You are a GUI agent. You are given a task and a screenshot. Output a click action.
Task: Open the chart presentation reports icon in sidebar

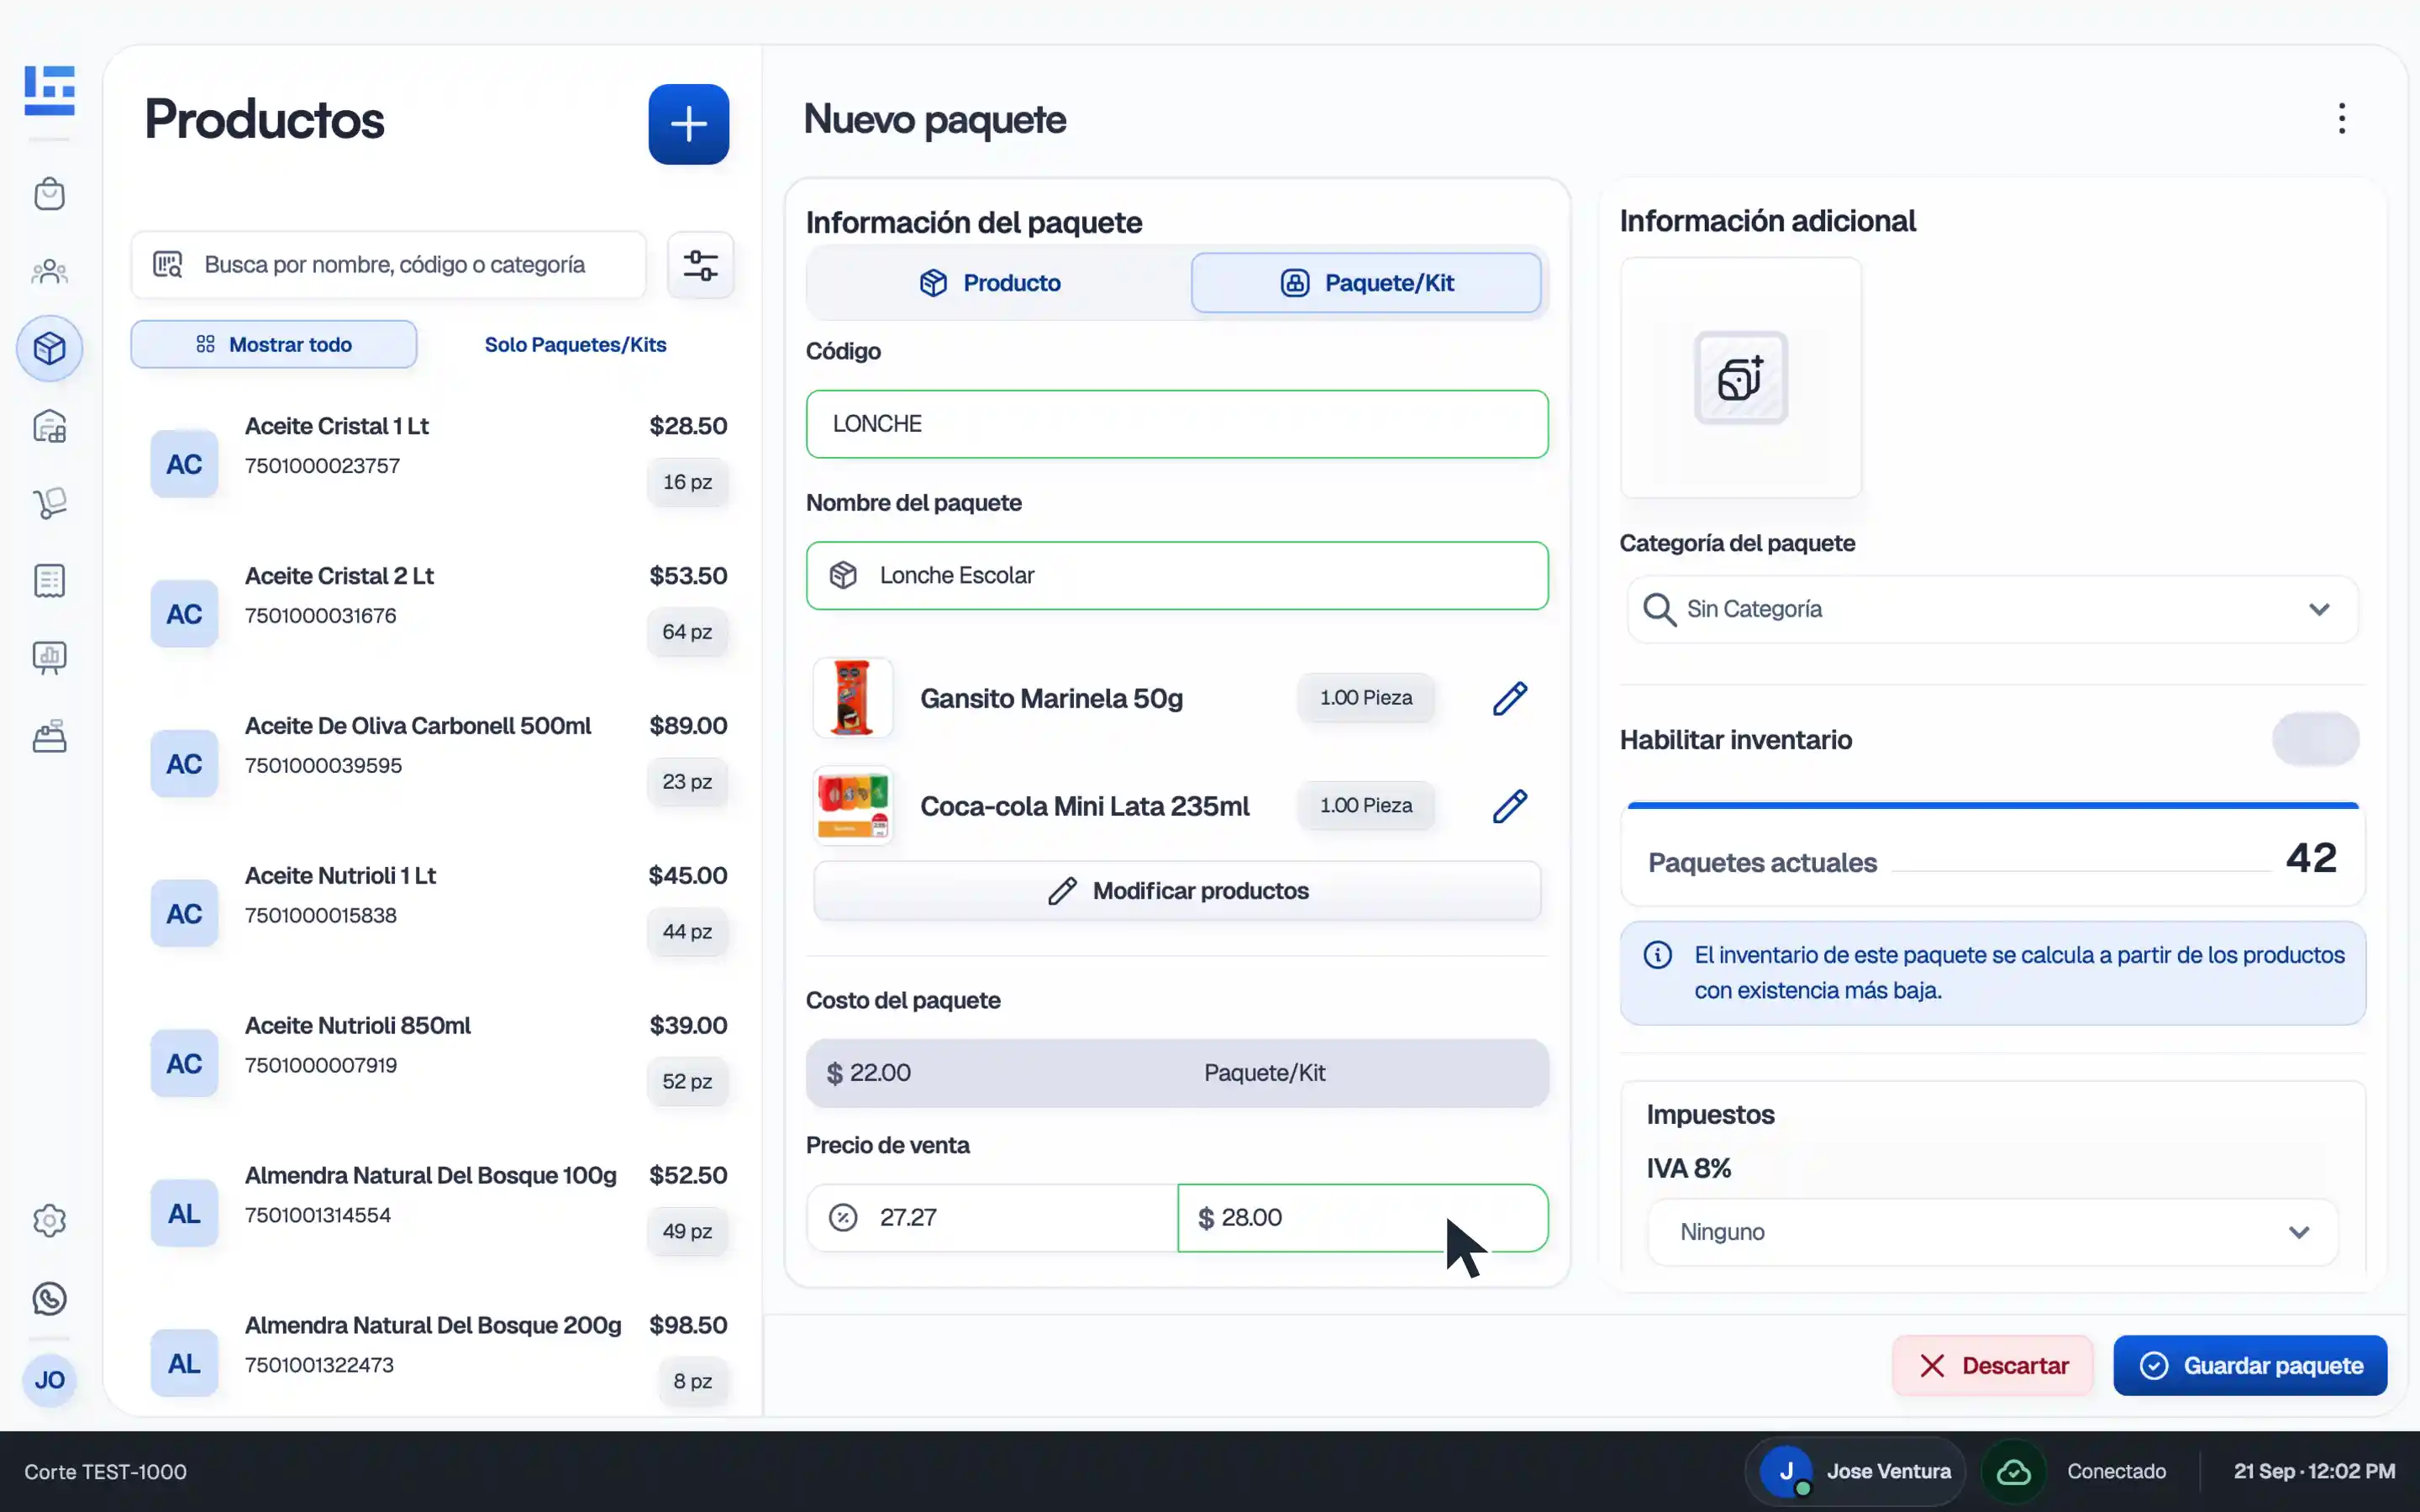click(49, 658)
